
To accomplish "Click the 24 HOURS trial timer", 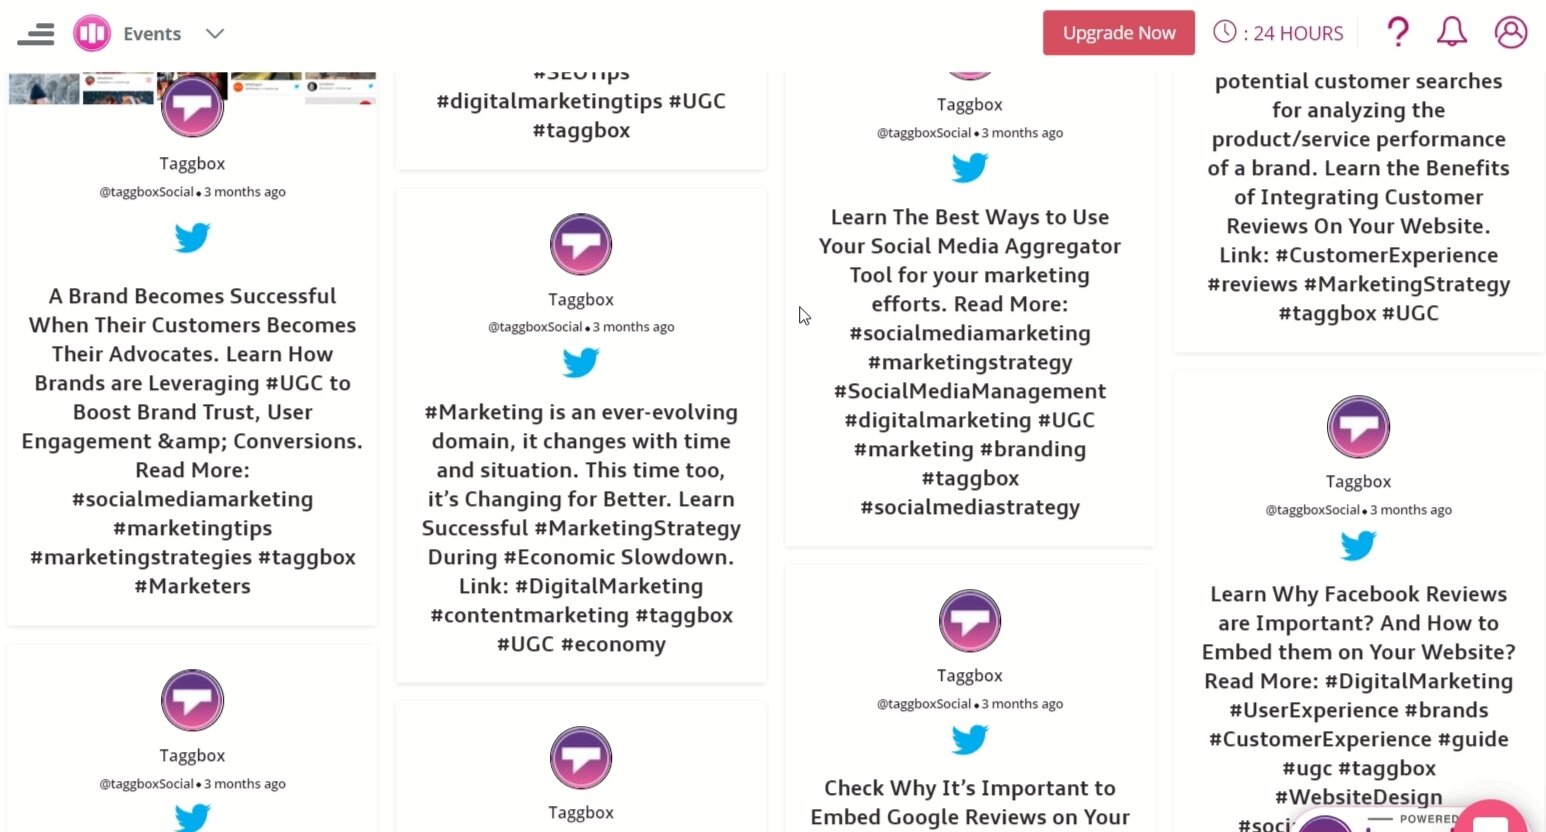I will [1278, 33].
